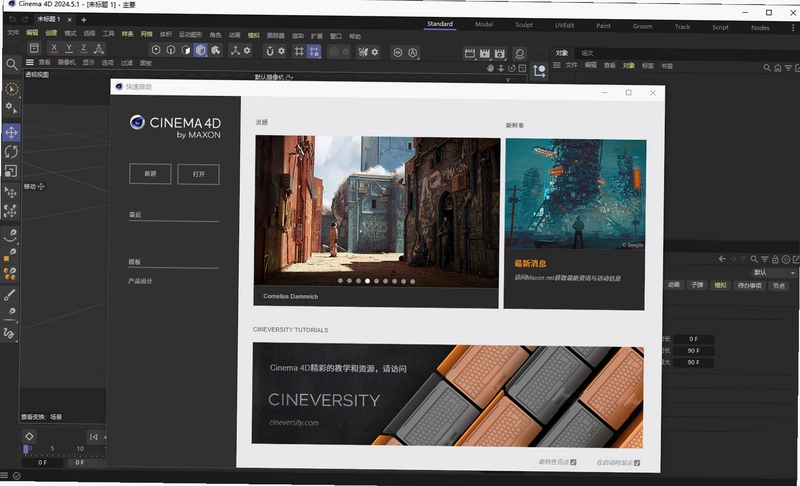
Task: Click the keyframe diamond icon in timeline
Action: tap(29, 437)
